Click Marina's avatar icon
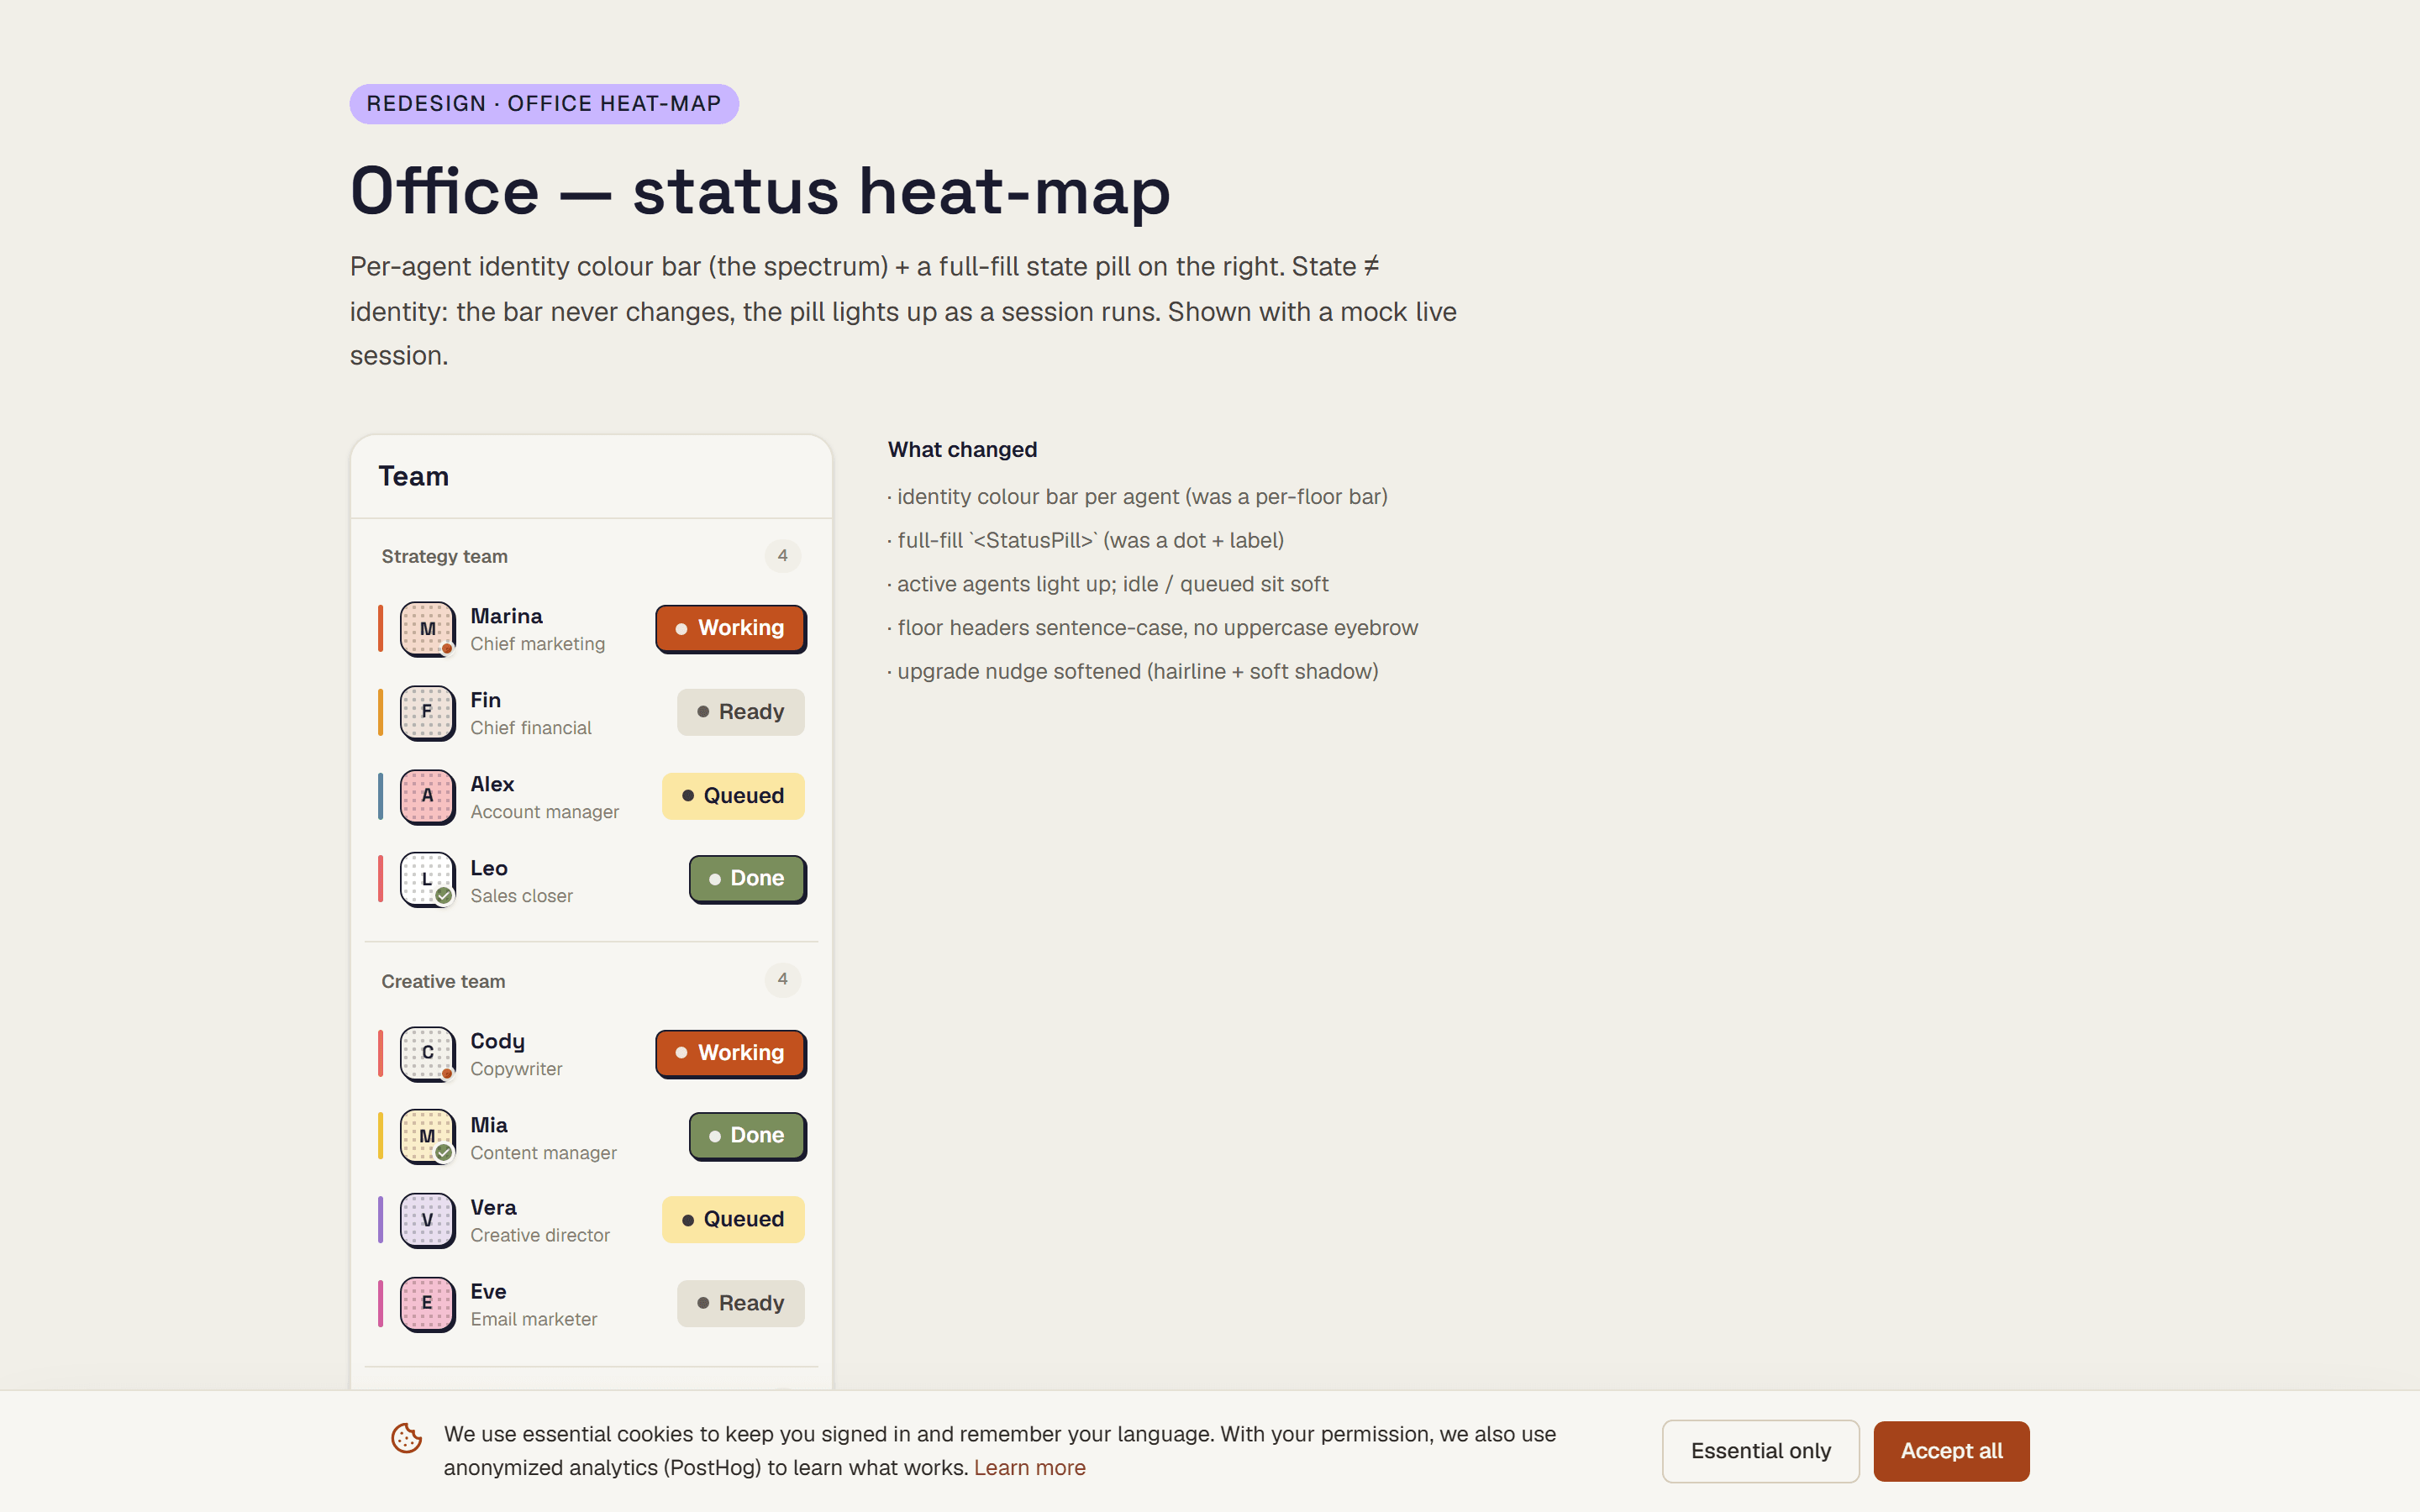This screenshot has height=1512, width=2420. coord(427,629)
